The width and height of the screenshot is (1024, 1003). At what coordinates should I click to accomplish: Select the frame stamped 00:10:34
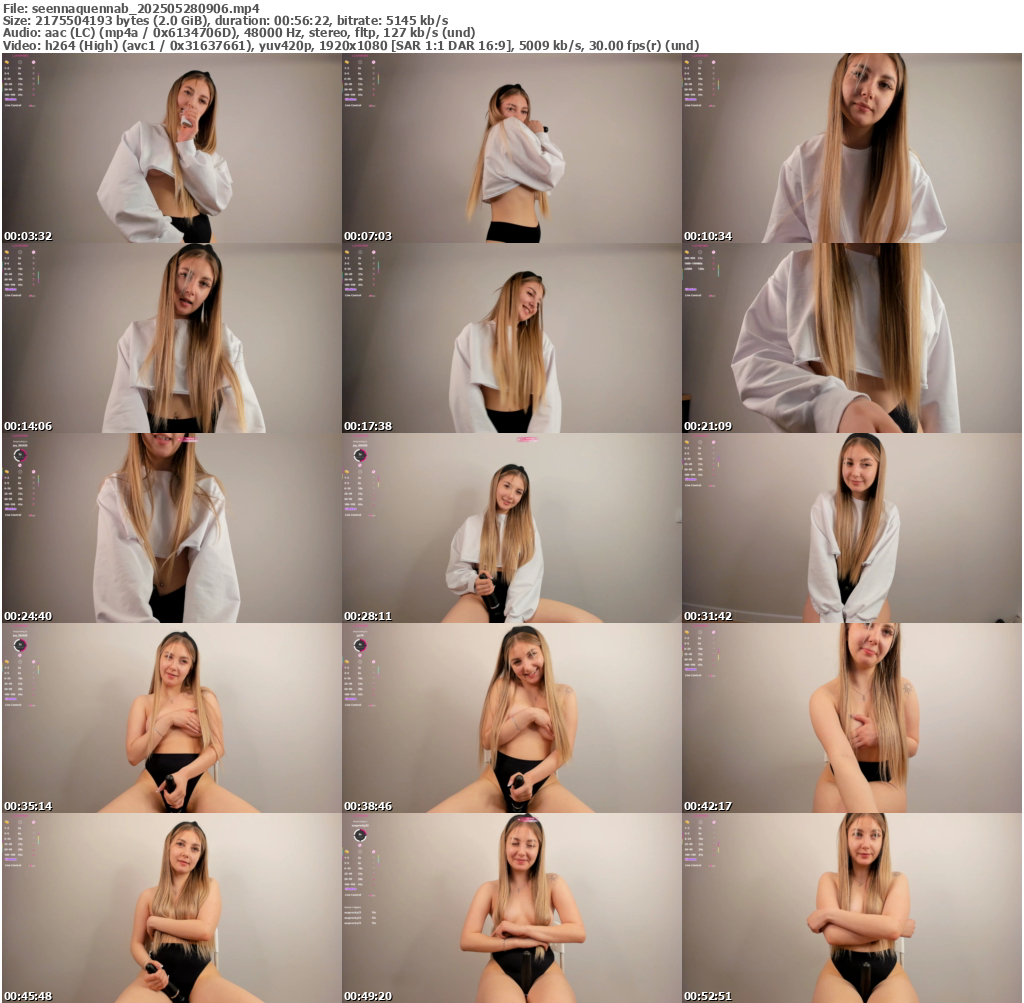pyautogui.click(x=852, y=148)
